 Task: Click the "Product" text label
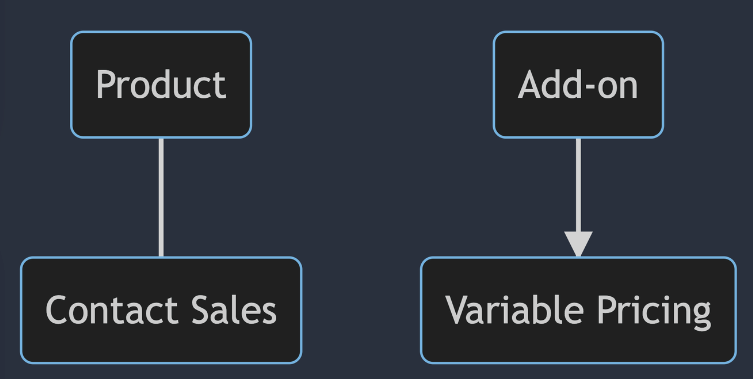pyautogui.click(x=161, y=85)
